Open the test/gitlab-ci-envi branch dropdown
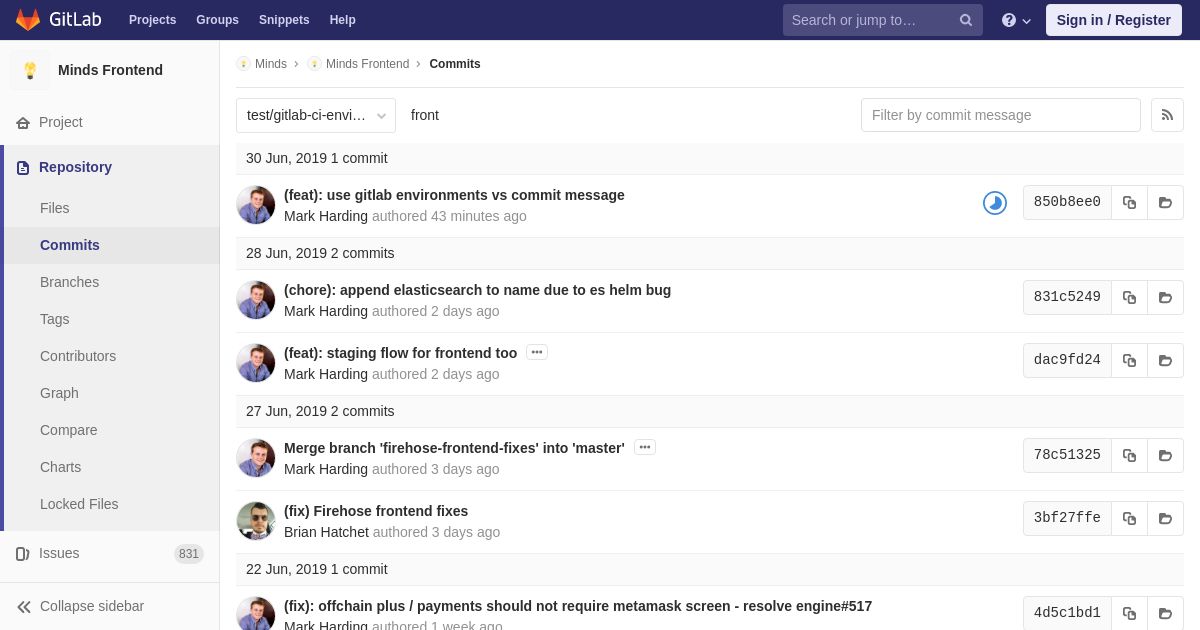 tap(316, 115)
